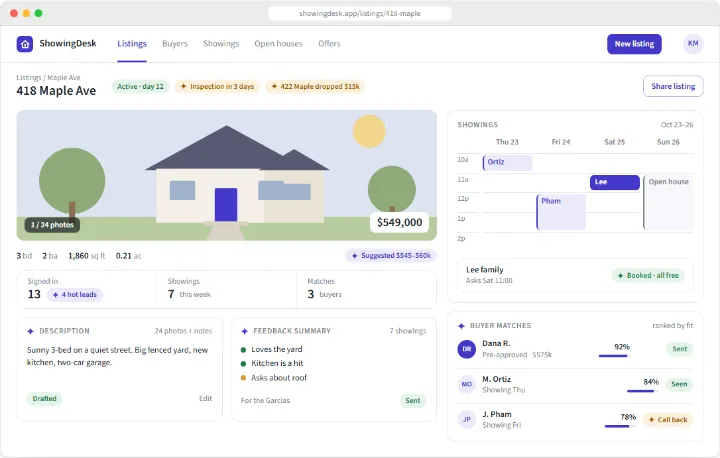Open the Lee showing on Saturday
The image size is (720, 458).
click(x=615, y=182)
